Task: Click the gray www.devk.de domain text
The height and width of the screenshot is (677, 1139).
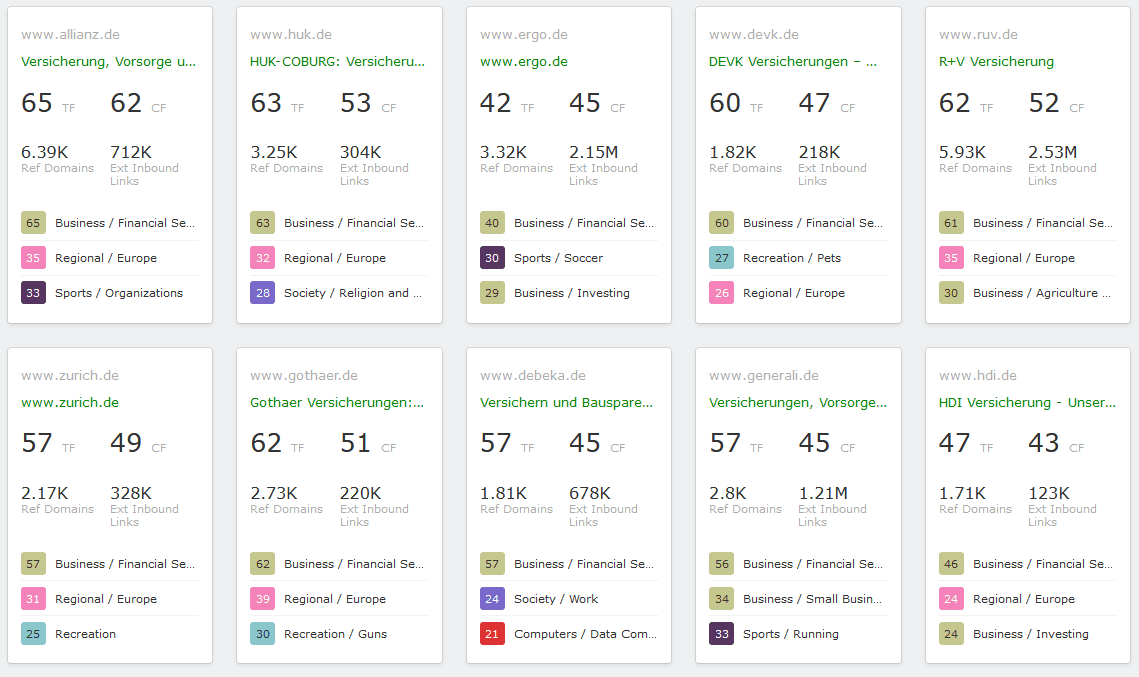Action: [754, 34]
